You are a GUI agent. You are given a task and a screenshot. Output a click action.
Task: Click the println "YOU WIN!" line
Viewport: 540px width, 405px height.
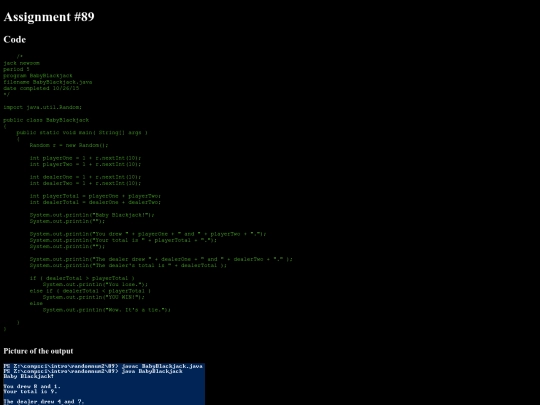[x=94, y=297]
